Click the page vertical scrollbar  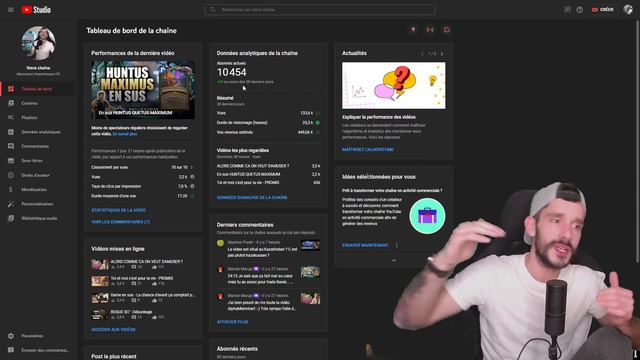coord(638,141)
